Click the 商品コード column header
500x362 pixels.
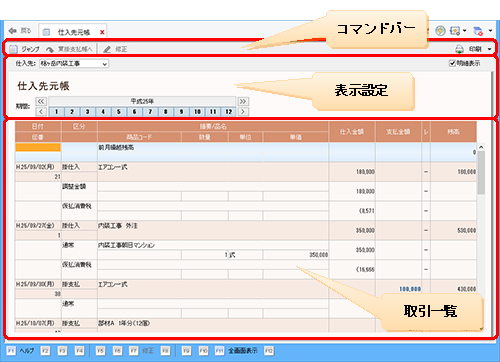tap(139, 137)
